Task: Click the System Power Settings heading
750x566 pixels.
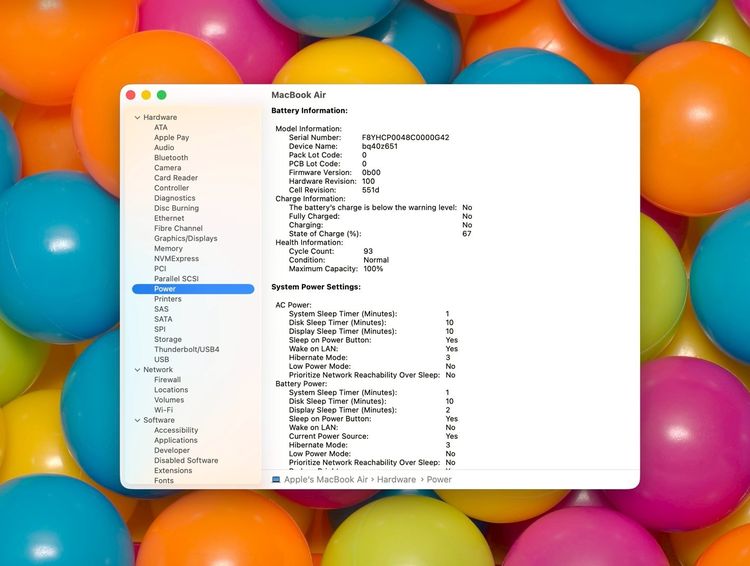Action: (316, 287)
